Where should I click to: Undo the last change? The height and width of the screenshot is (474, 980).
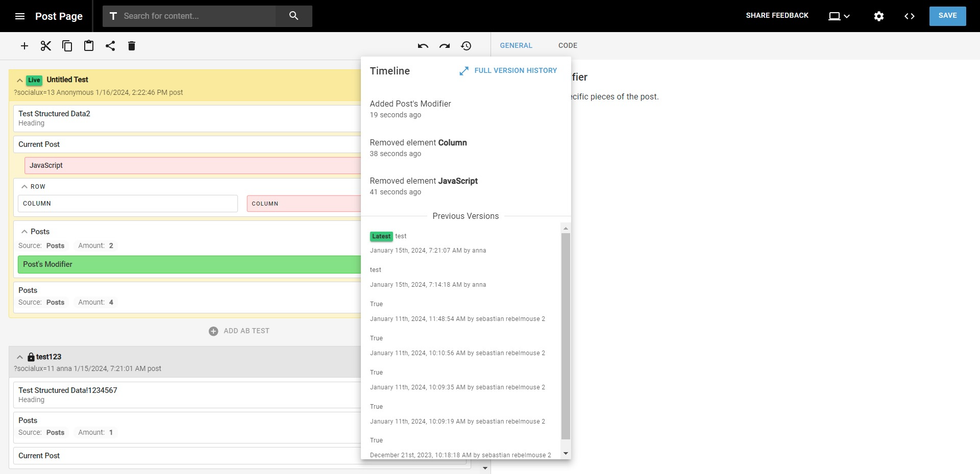coord(423,46)
